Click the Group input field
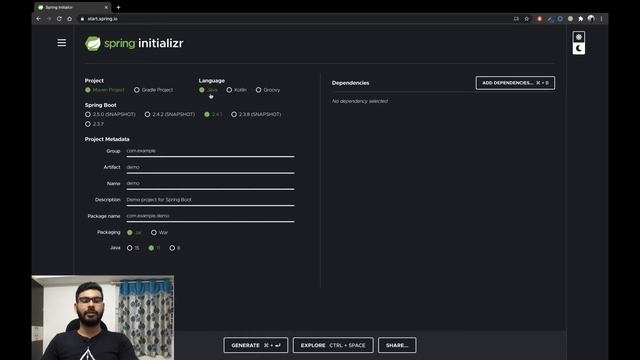Viewport: 640px width, 360px height. click(210, 151)
